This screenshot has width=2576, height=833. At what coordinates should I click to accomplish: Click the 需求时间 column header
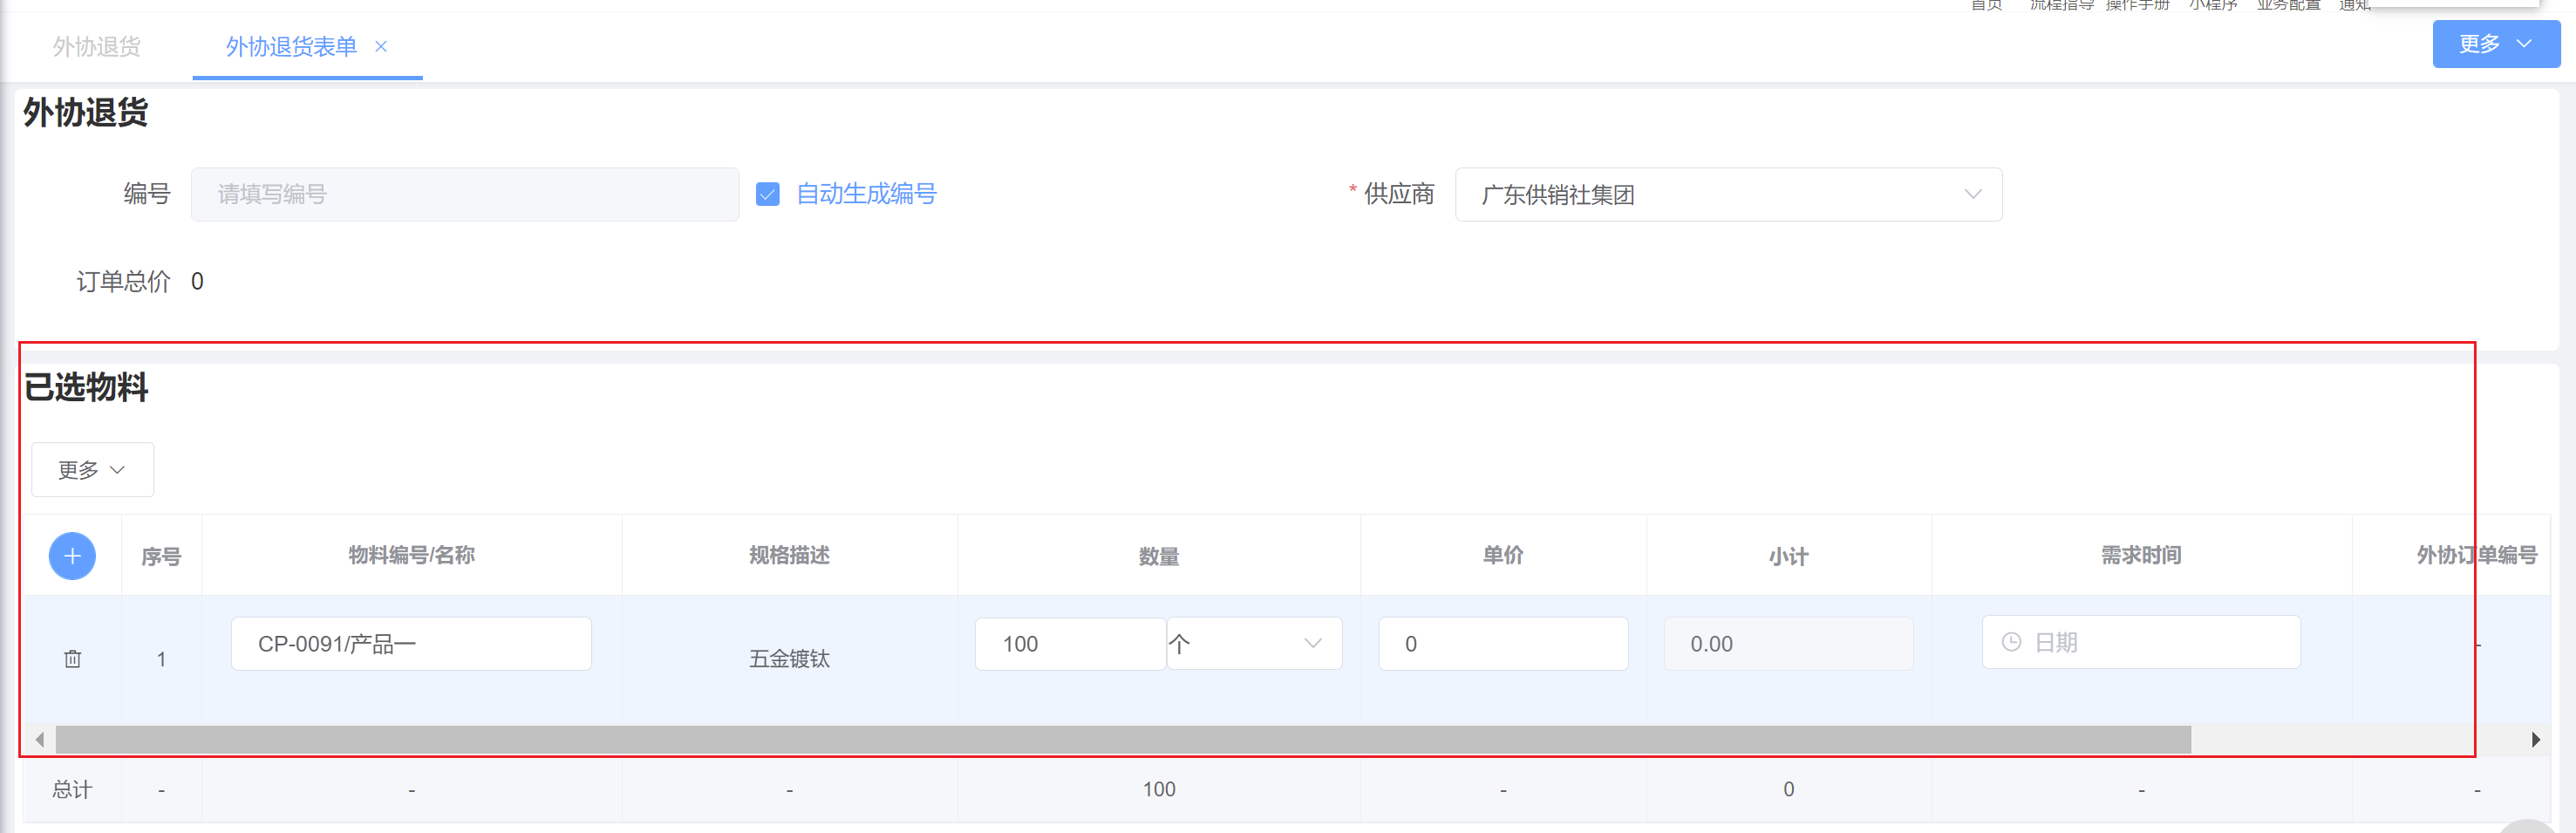point(2141,555)
